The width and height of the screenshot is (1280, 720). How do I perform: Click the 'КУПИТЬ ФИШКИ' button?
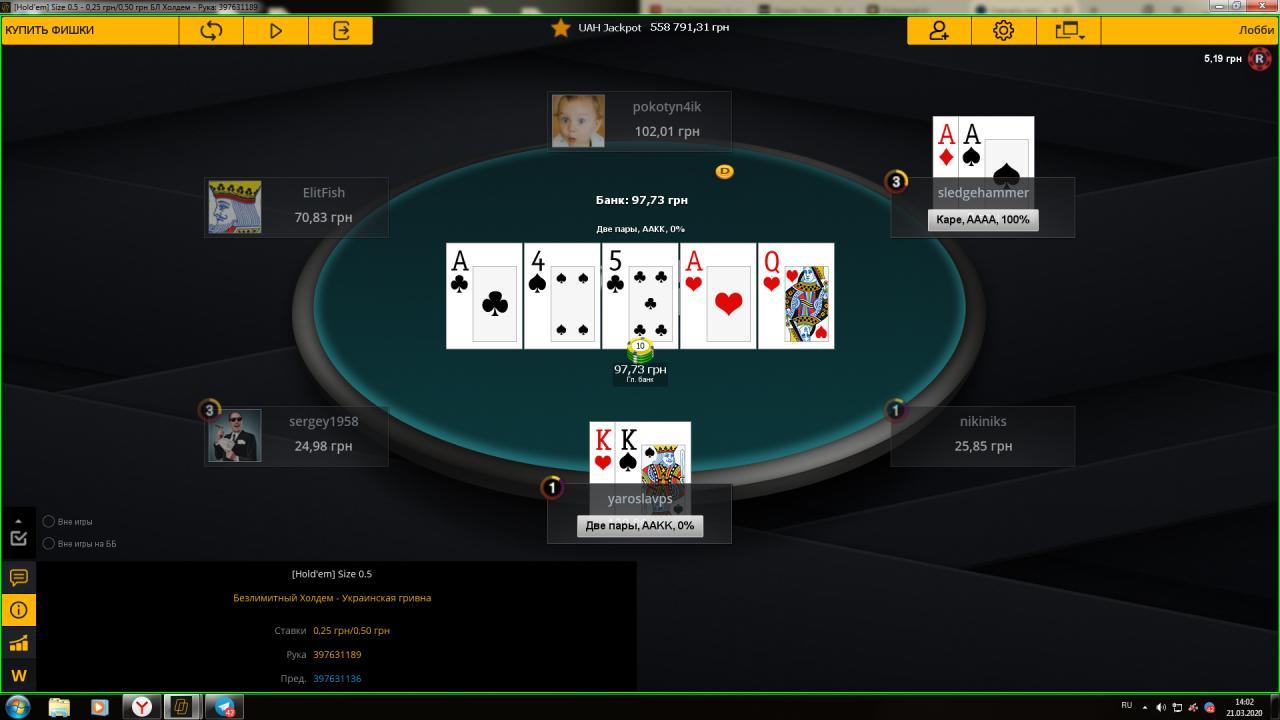pos(50,30)
